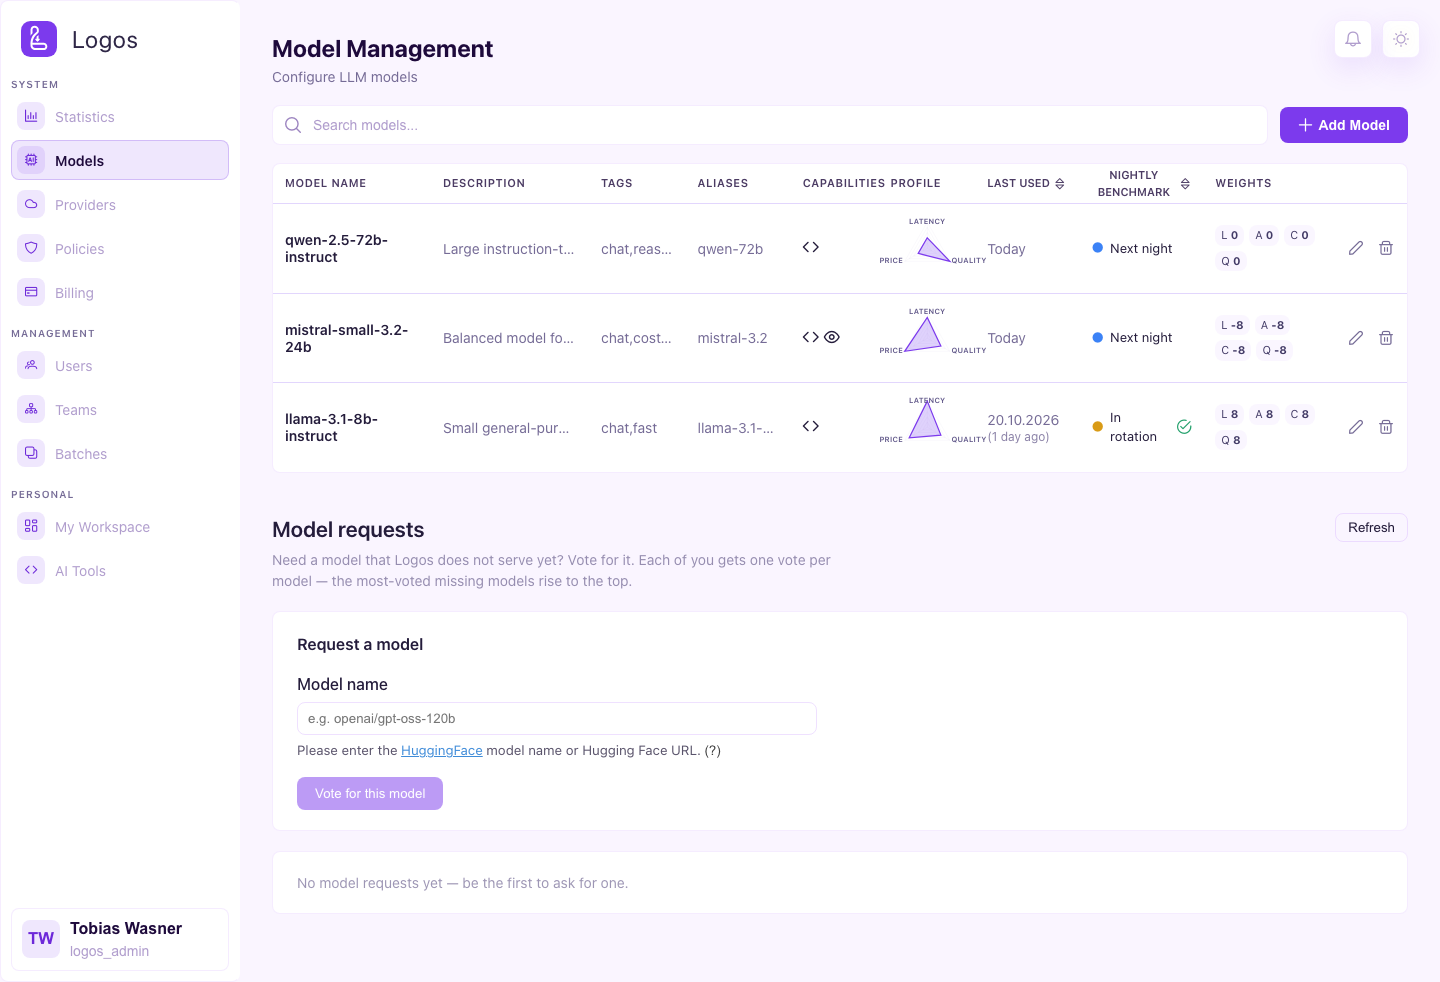Click capabilities profile triangle chart for qwen row

click(932, 249)
